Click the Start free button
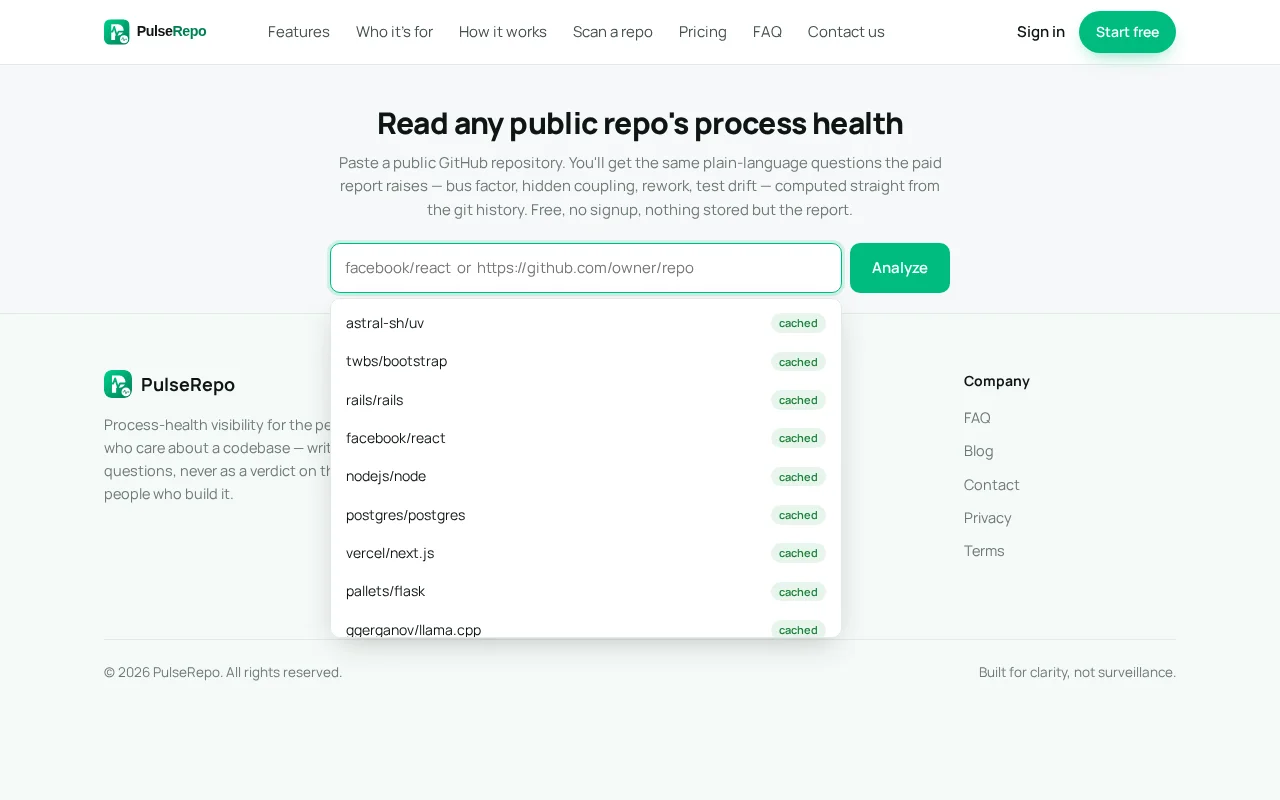This screenshot has width=1280, height=800. click(x=1127, y=32)
